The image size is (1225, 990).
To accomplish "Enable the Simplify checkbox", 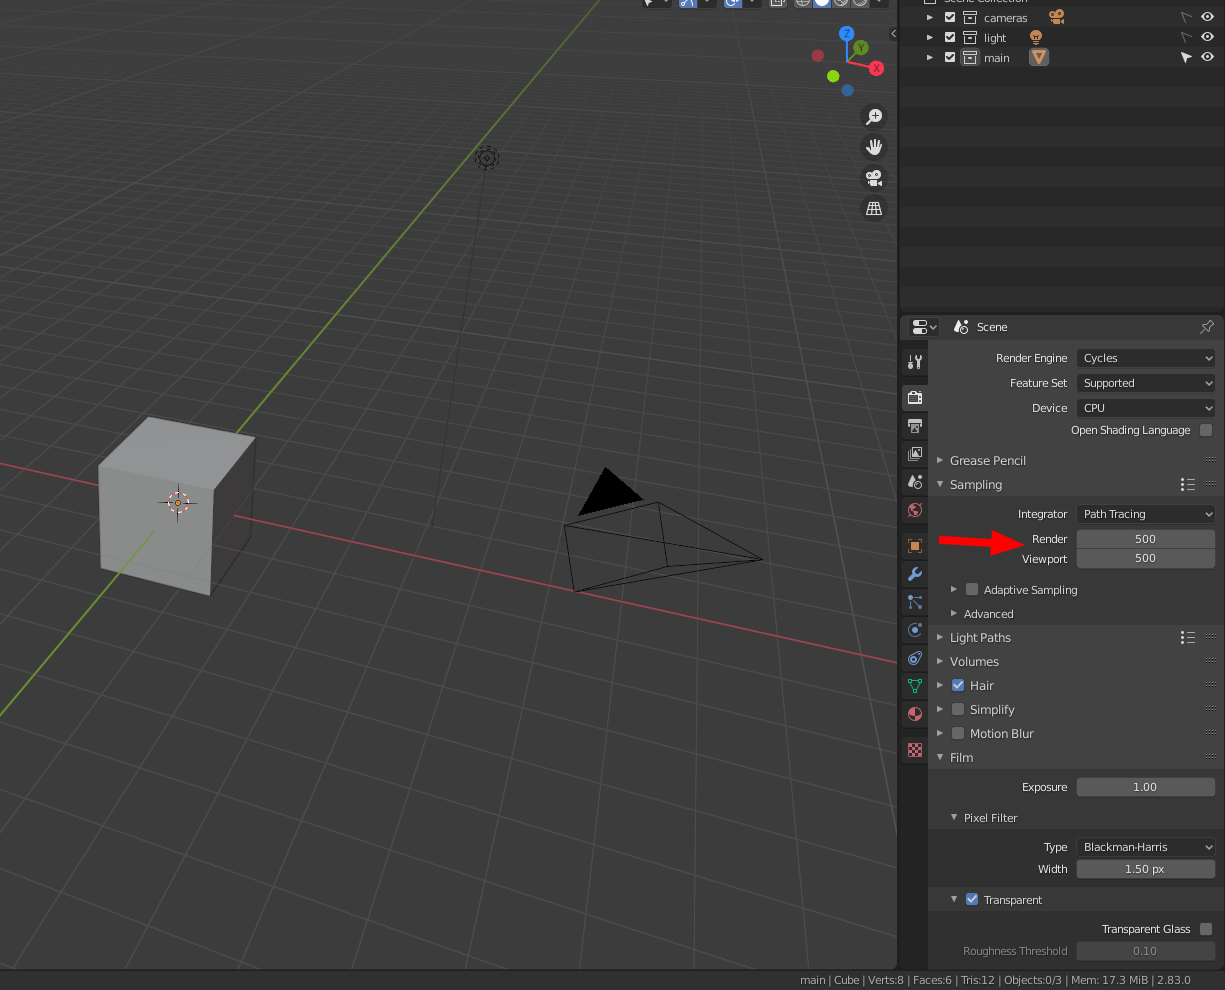I will 958,709.
